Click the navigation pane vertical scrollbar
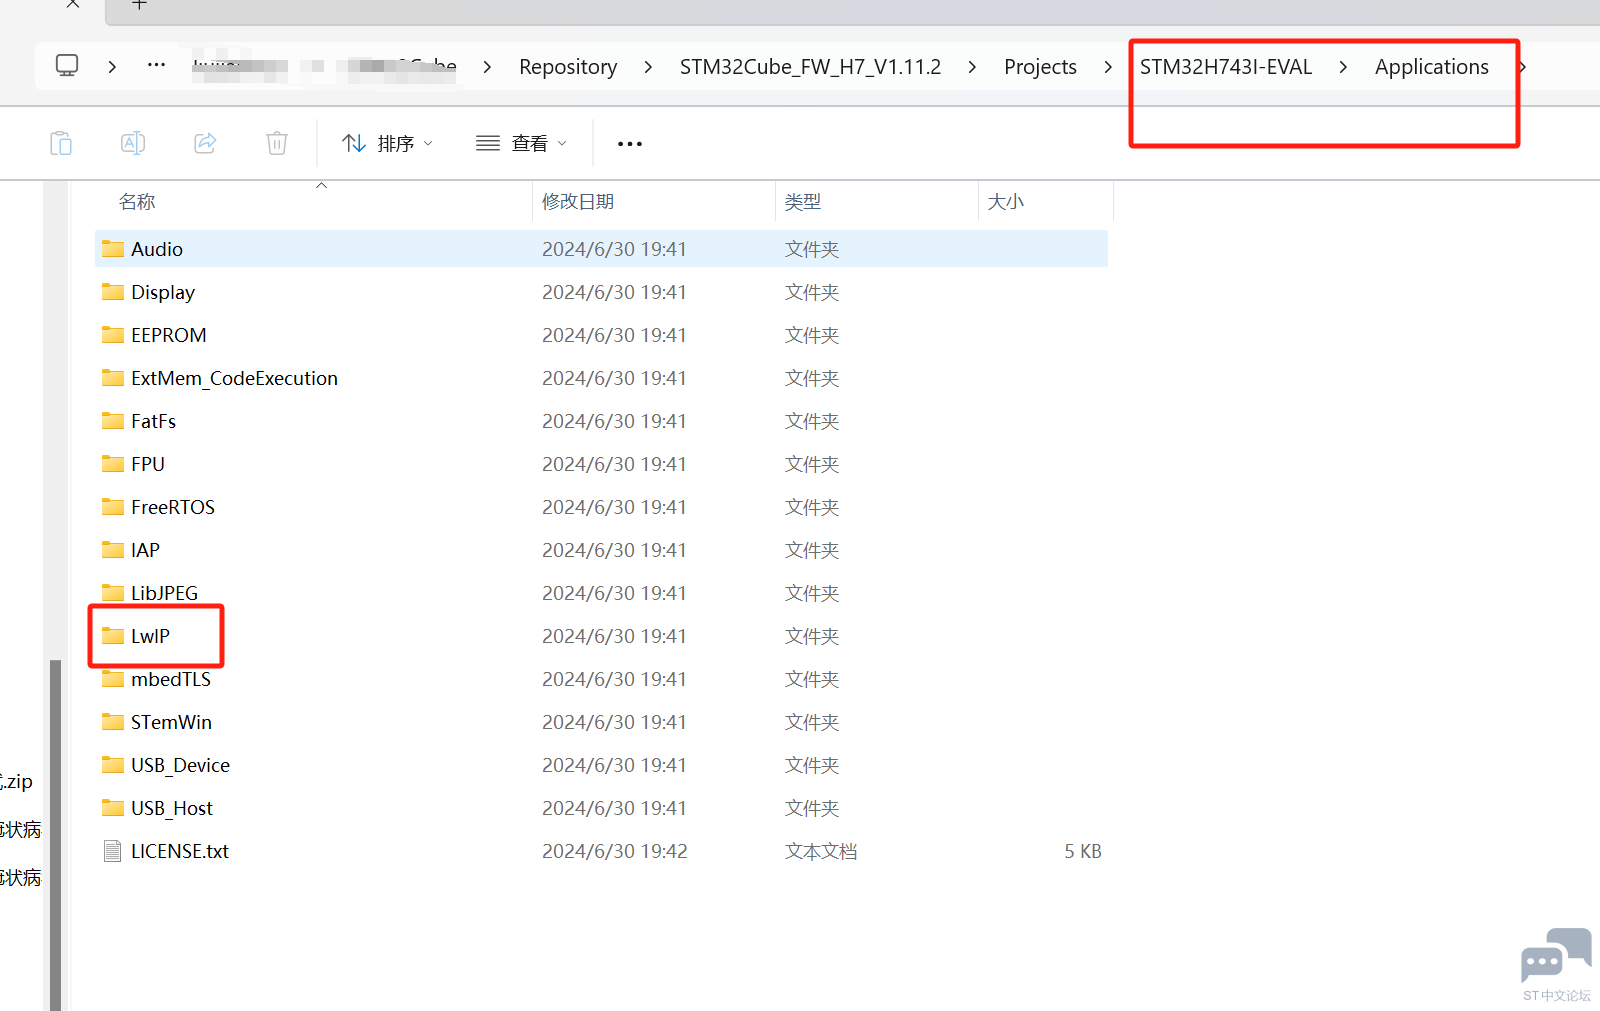The image size is (1600, 1011). [56, 834]
